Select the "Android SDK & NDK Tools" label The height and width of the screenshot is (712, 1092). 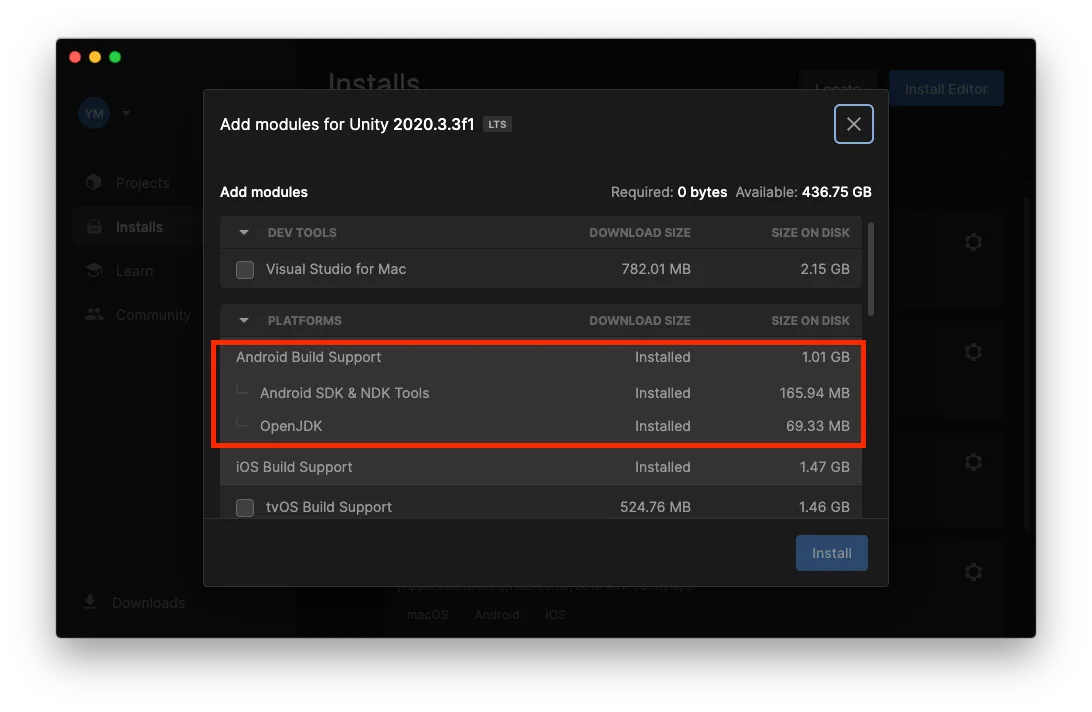click(x=345, y=393)
